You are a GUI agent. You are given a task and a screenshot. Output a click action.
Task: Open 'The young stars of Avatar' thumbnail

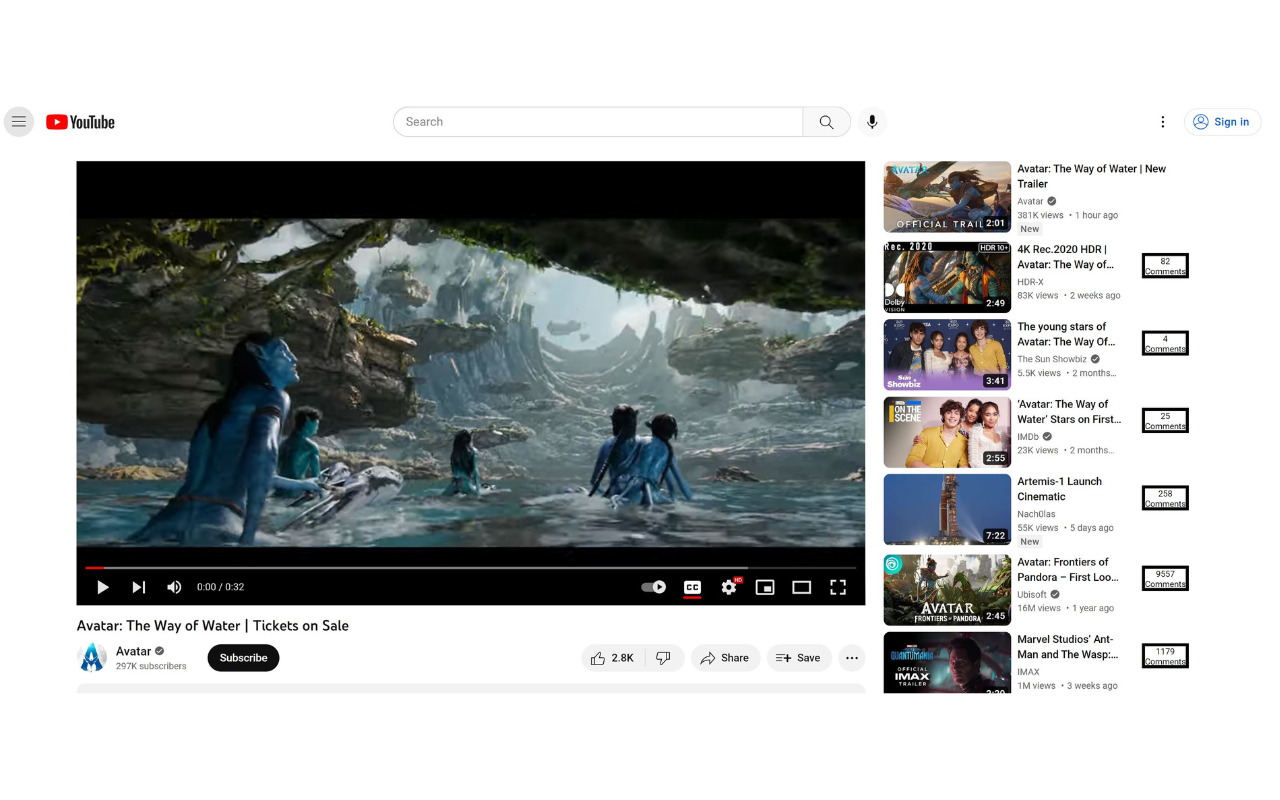(947, 355)
